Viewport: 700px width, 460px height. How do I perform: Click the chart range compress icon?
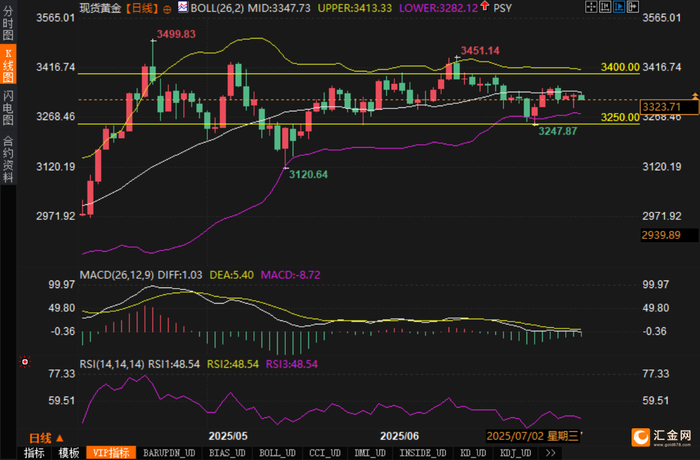pos(605,7)
